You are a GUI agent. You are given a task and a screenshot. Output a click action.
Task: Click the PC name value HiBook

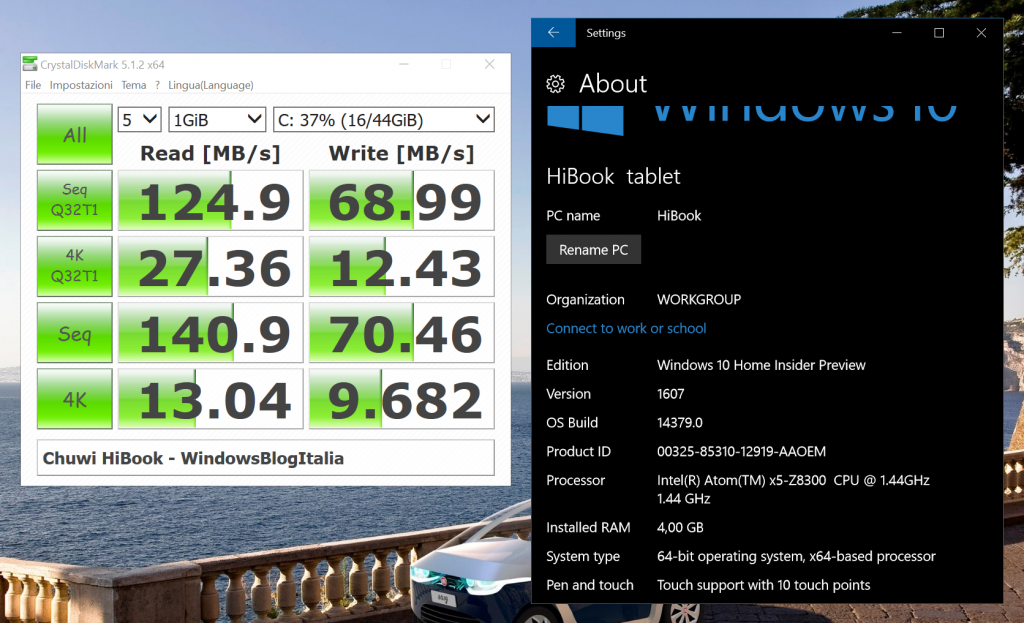tap(679, 216)
